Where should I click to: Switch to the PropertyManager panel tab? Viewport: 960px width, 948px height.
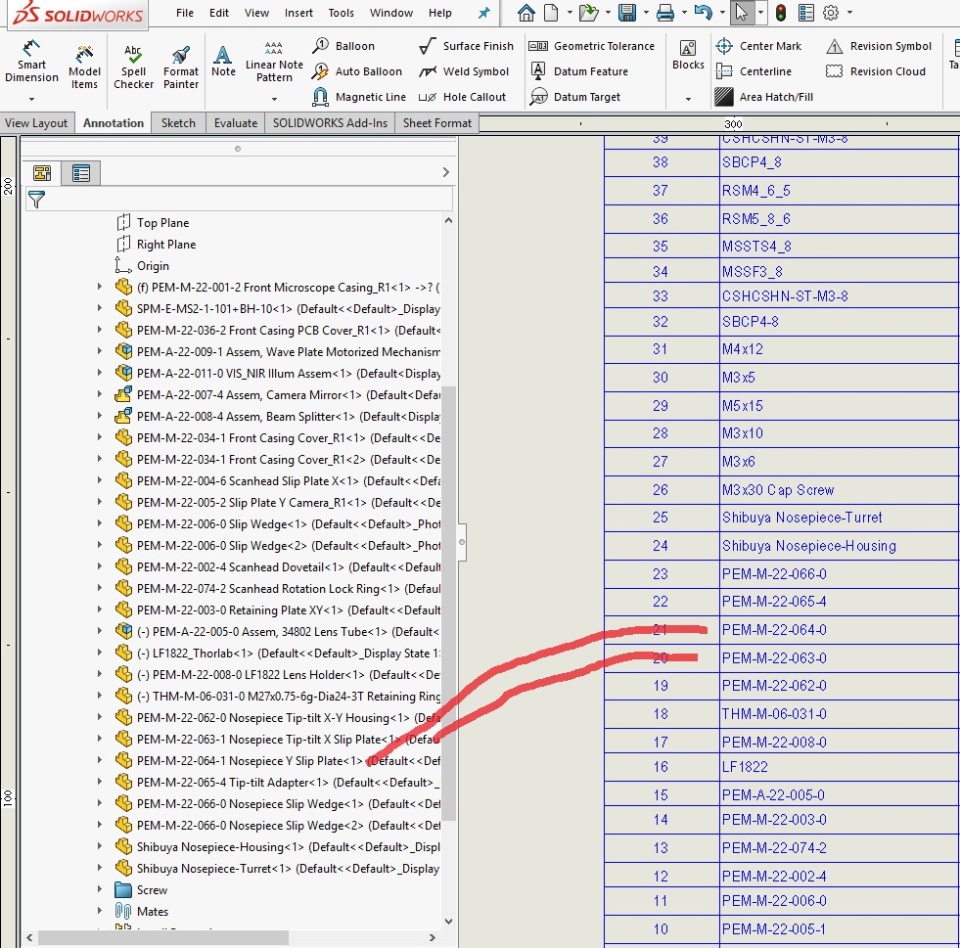(81, 173)
